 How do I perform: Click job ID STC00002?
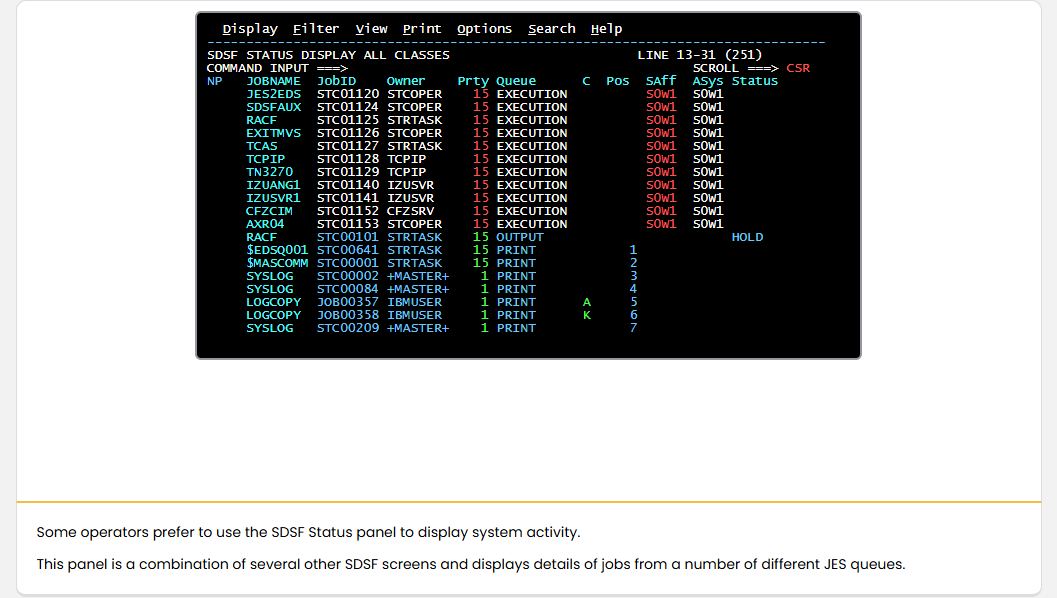(348, 276)
